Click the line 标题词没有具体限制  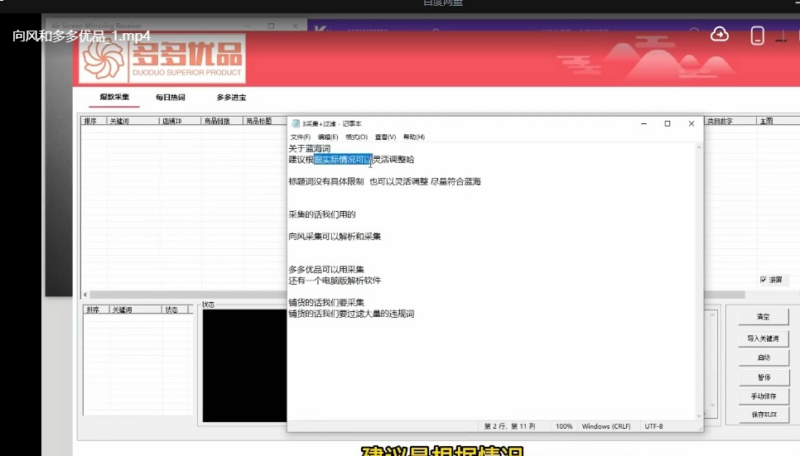click(x=326, y=182)
